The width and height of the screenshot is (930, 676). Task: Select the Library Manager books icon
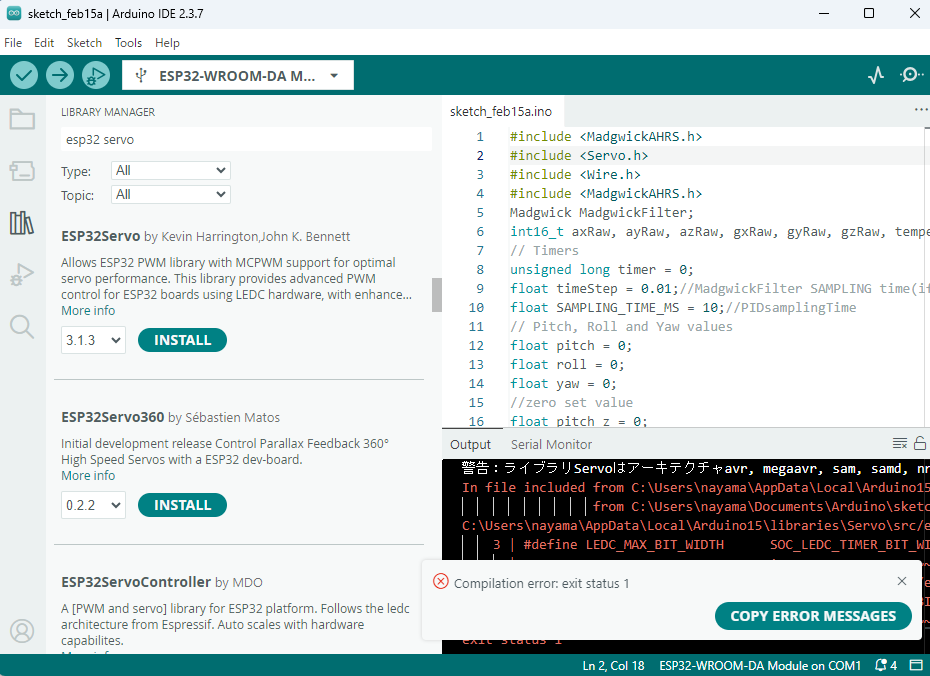pos(22,223)
